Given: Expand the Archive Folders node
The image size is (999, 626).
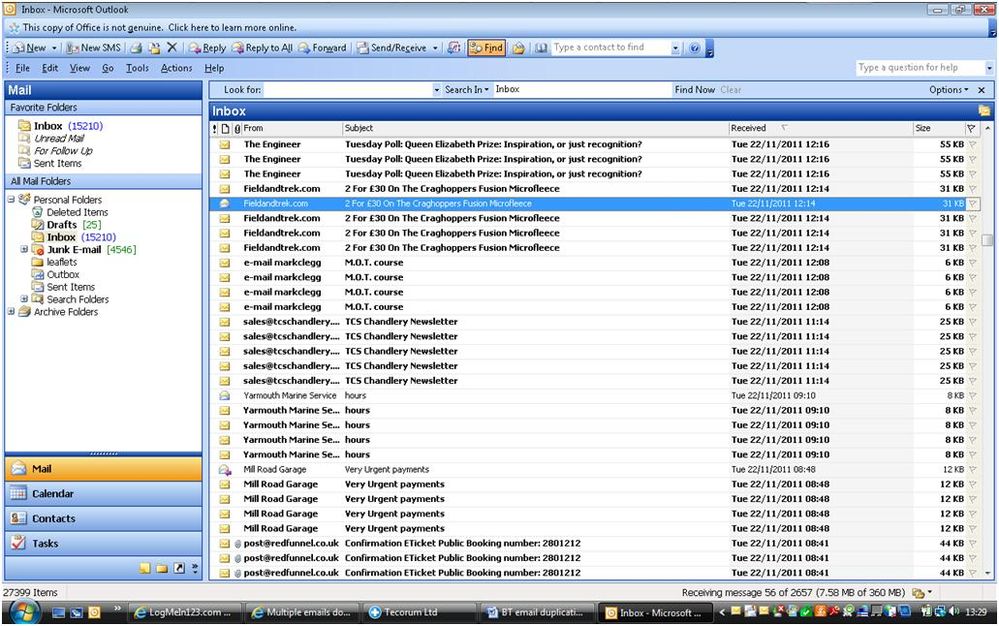Looking at the screenshot, I should click(11, 311).
